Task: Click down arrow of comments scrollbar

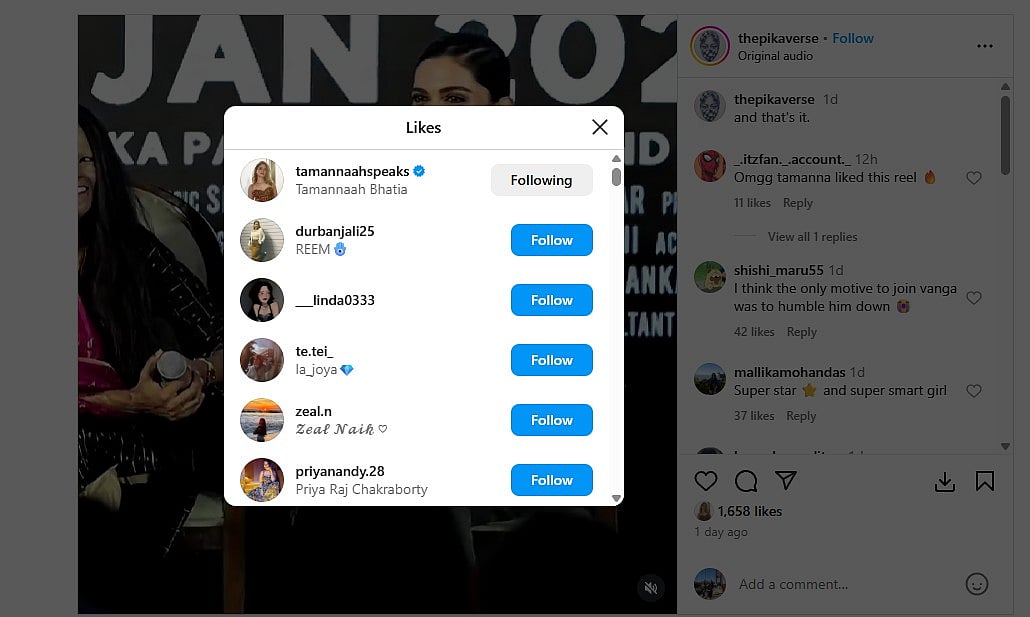Action: [x=1005, y=446]
